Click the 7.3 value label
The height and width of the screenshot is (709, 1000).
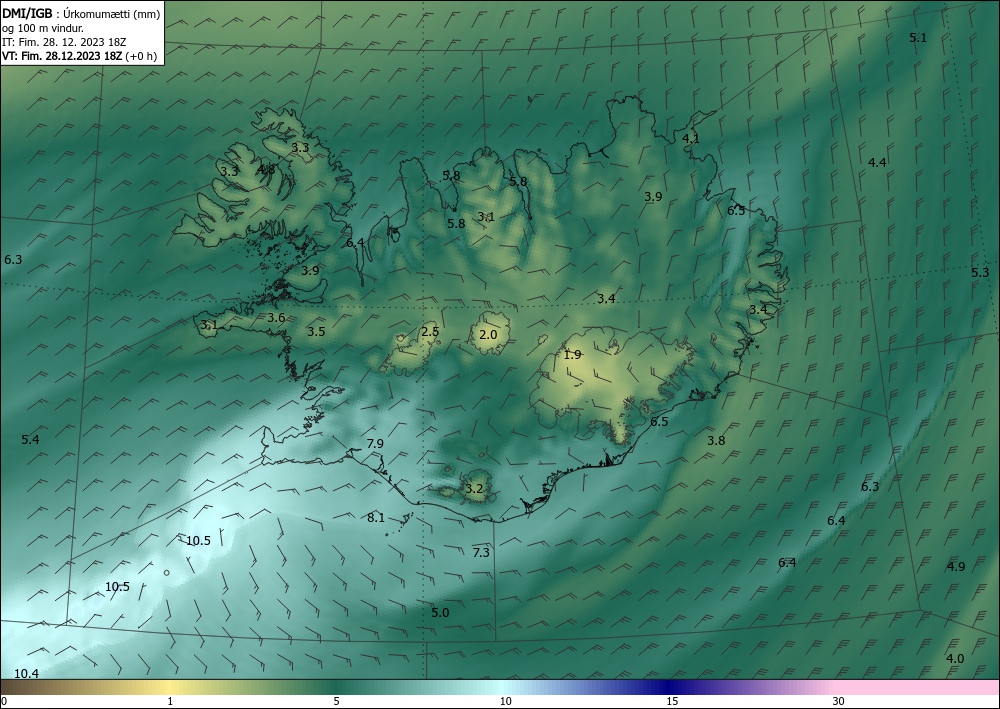tap(481, 552)
